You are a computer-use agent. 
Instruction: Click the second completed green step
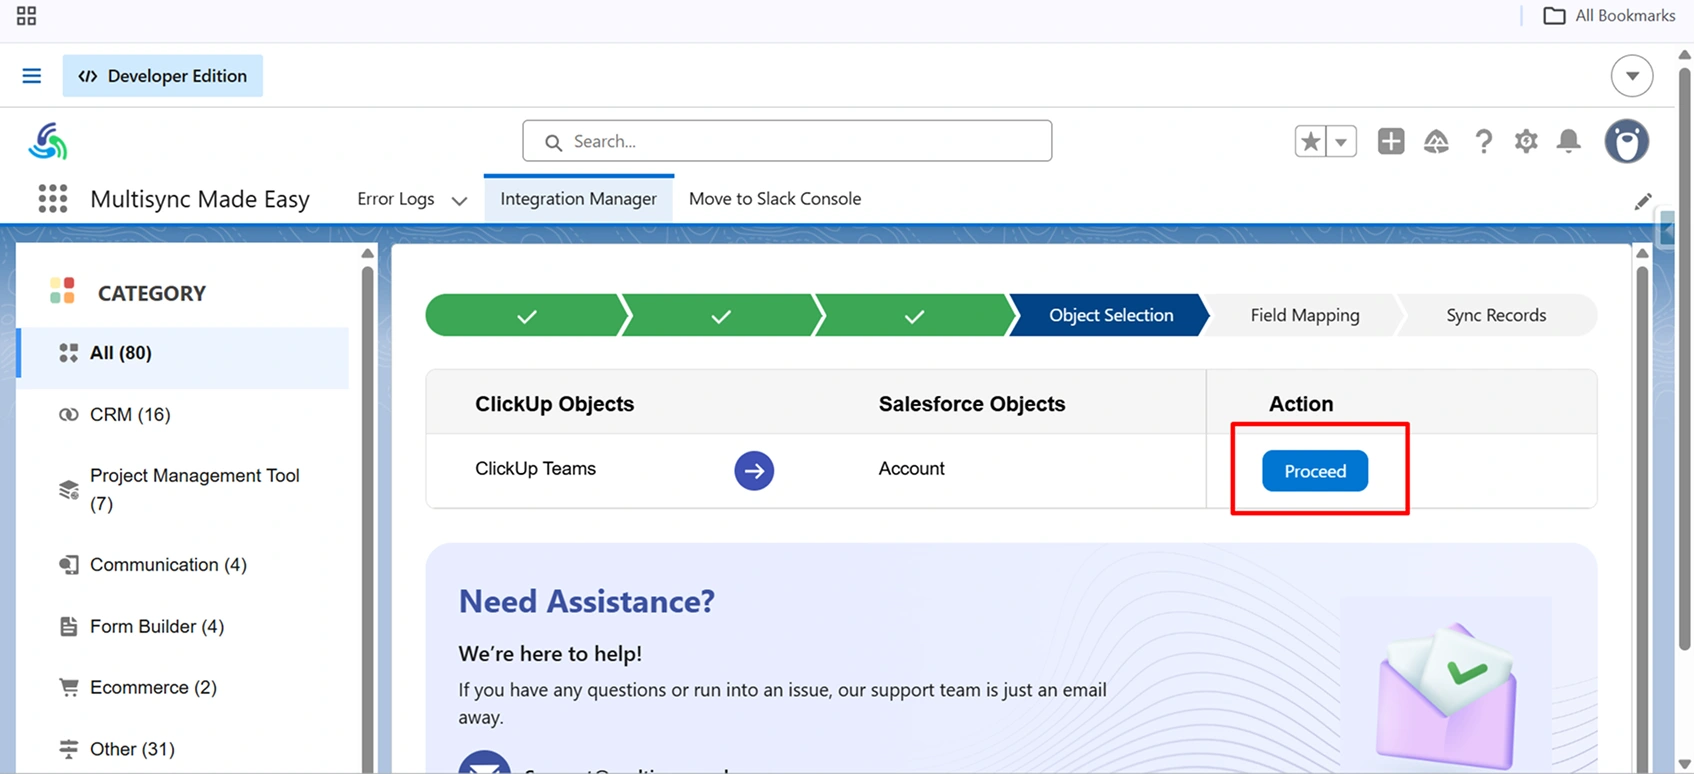point(720,315)
